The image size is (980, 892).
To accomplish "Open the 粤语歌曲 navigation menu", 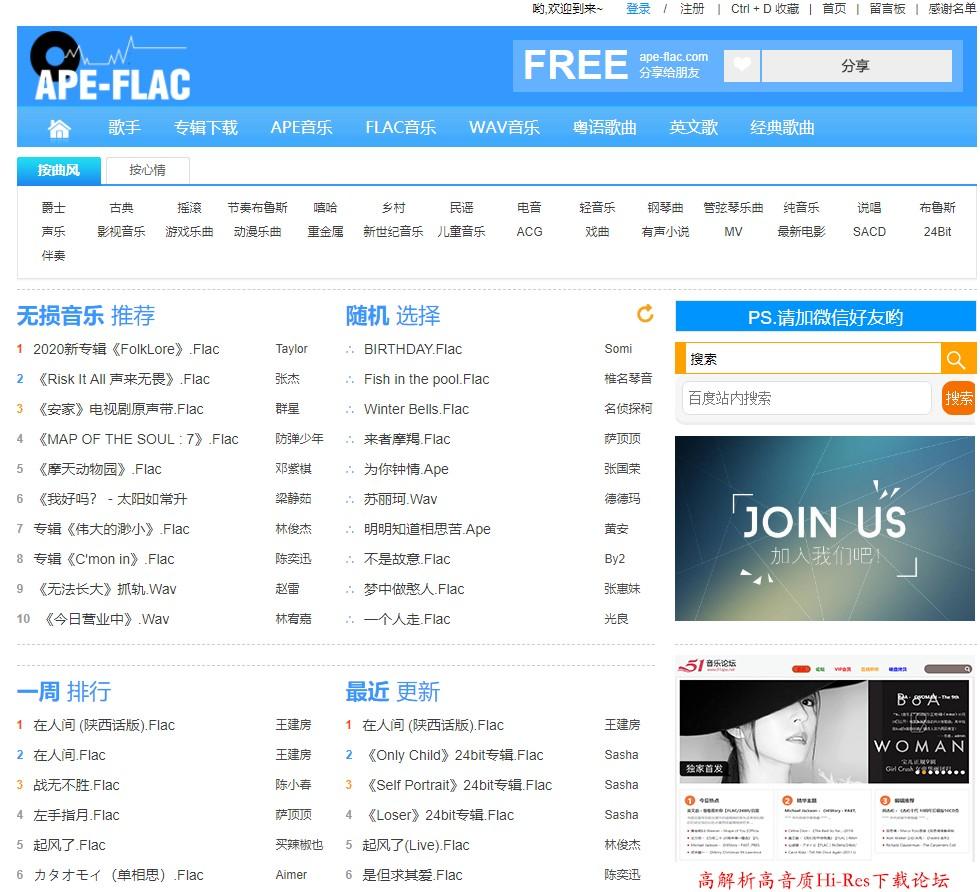I will pos(604,128).
